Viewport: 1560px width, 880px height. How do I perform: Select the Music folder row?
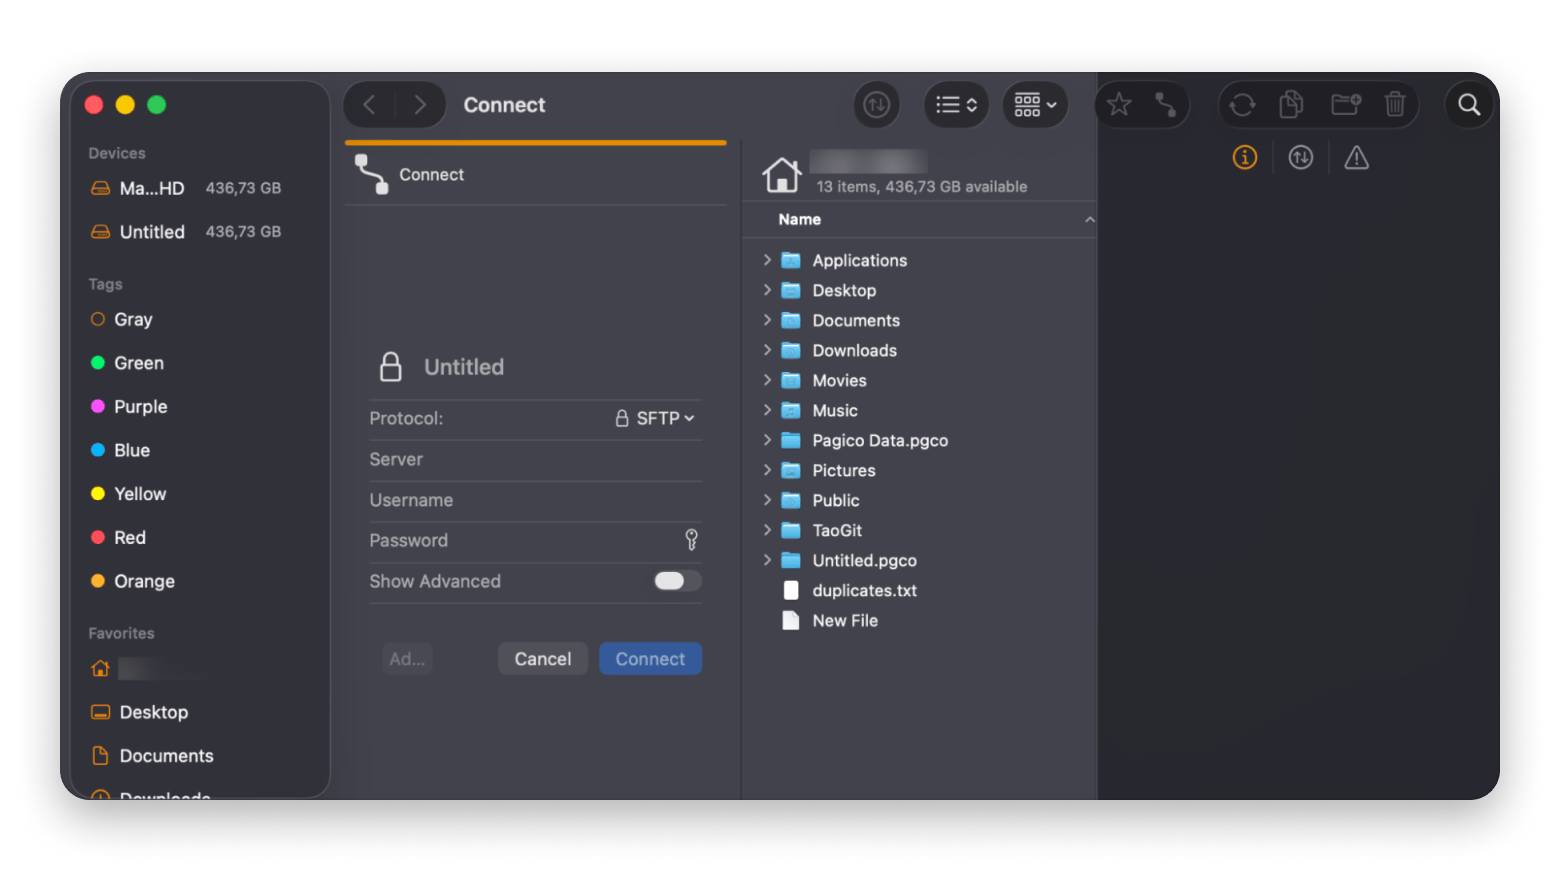point(920,410)
